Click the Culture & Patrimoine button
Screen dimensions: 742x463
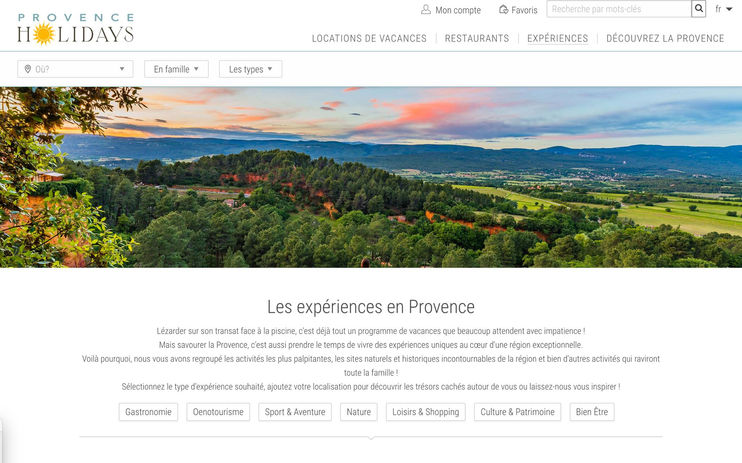[x=517, y=412]
